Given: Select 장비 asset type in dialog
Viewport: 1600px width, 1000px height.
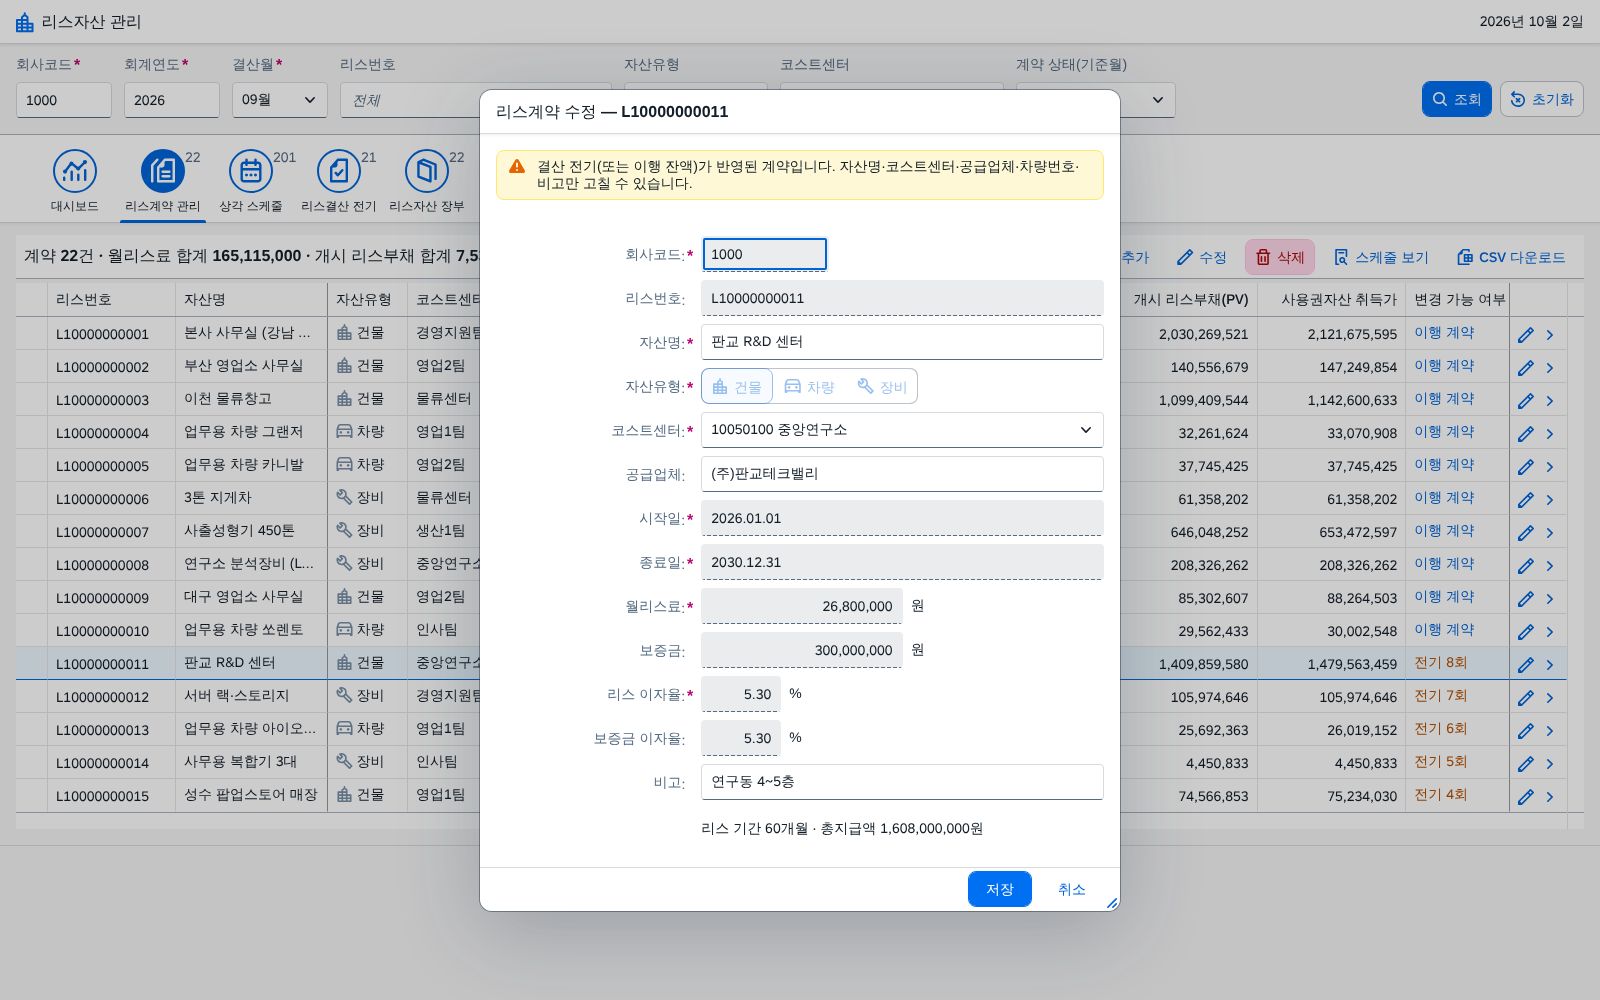Looking at the screenshot, I should 882,386.
